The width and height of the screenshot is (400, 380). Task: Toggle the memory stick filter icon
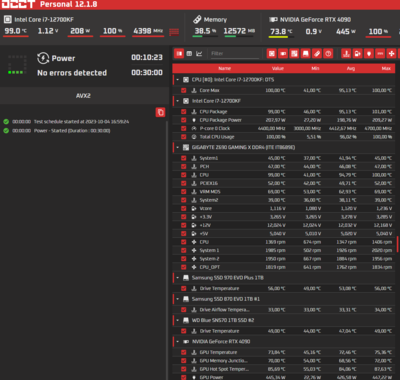(x=317, y=54)
